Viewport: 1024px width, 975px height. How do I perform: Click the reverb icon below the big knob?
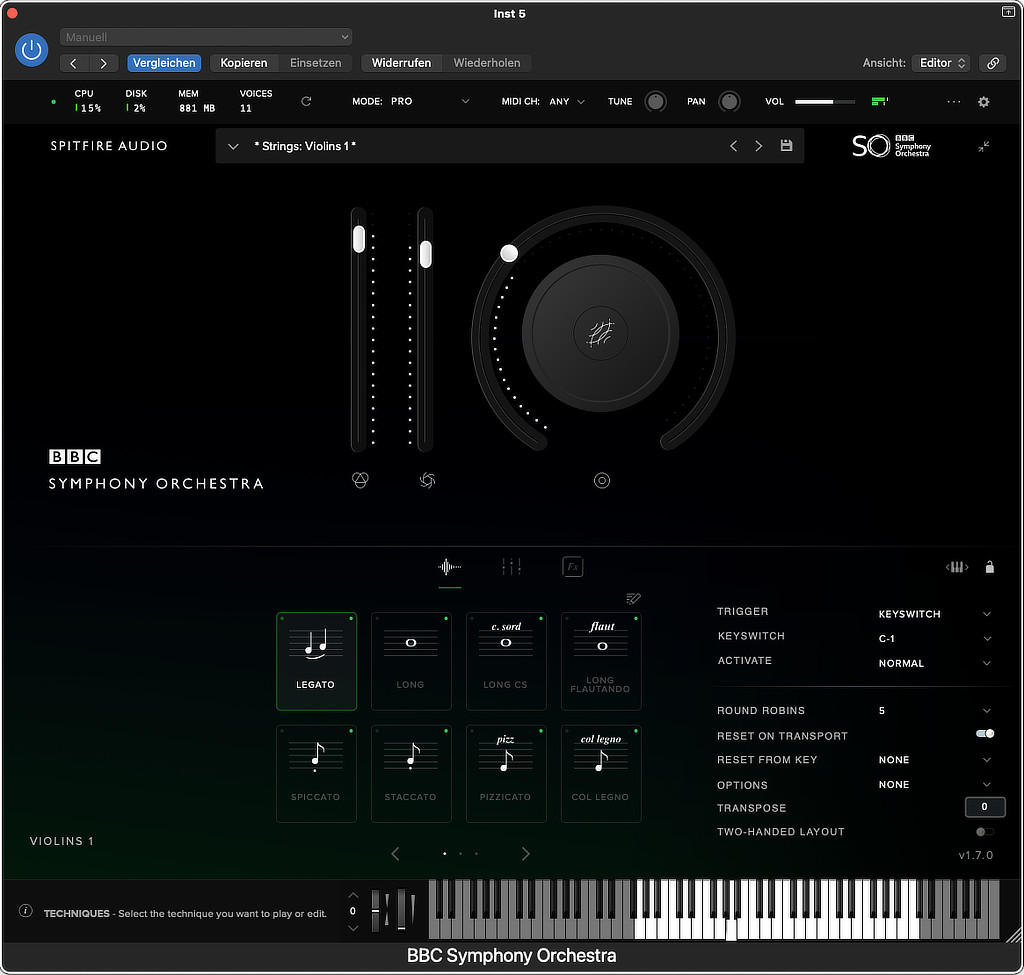click(x=601, y=481)
